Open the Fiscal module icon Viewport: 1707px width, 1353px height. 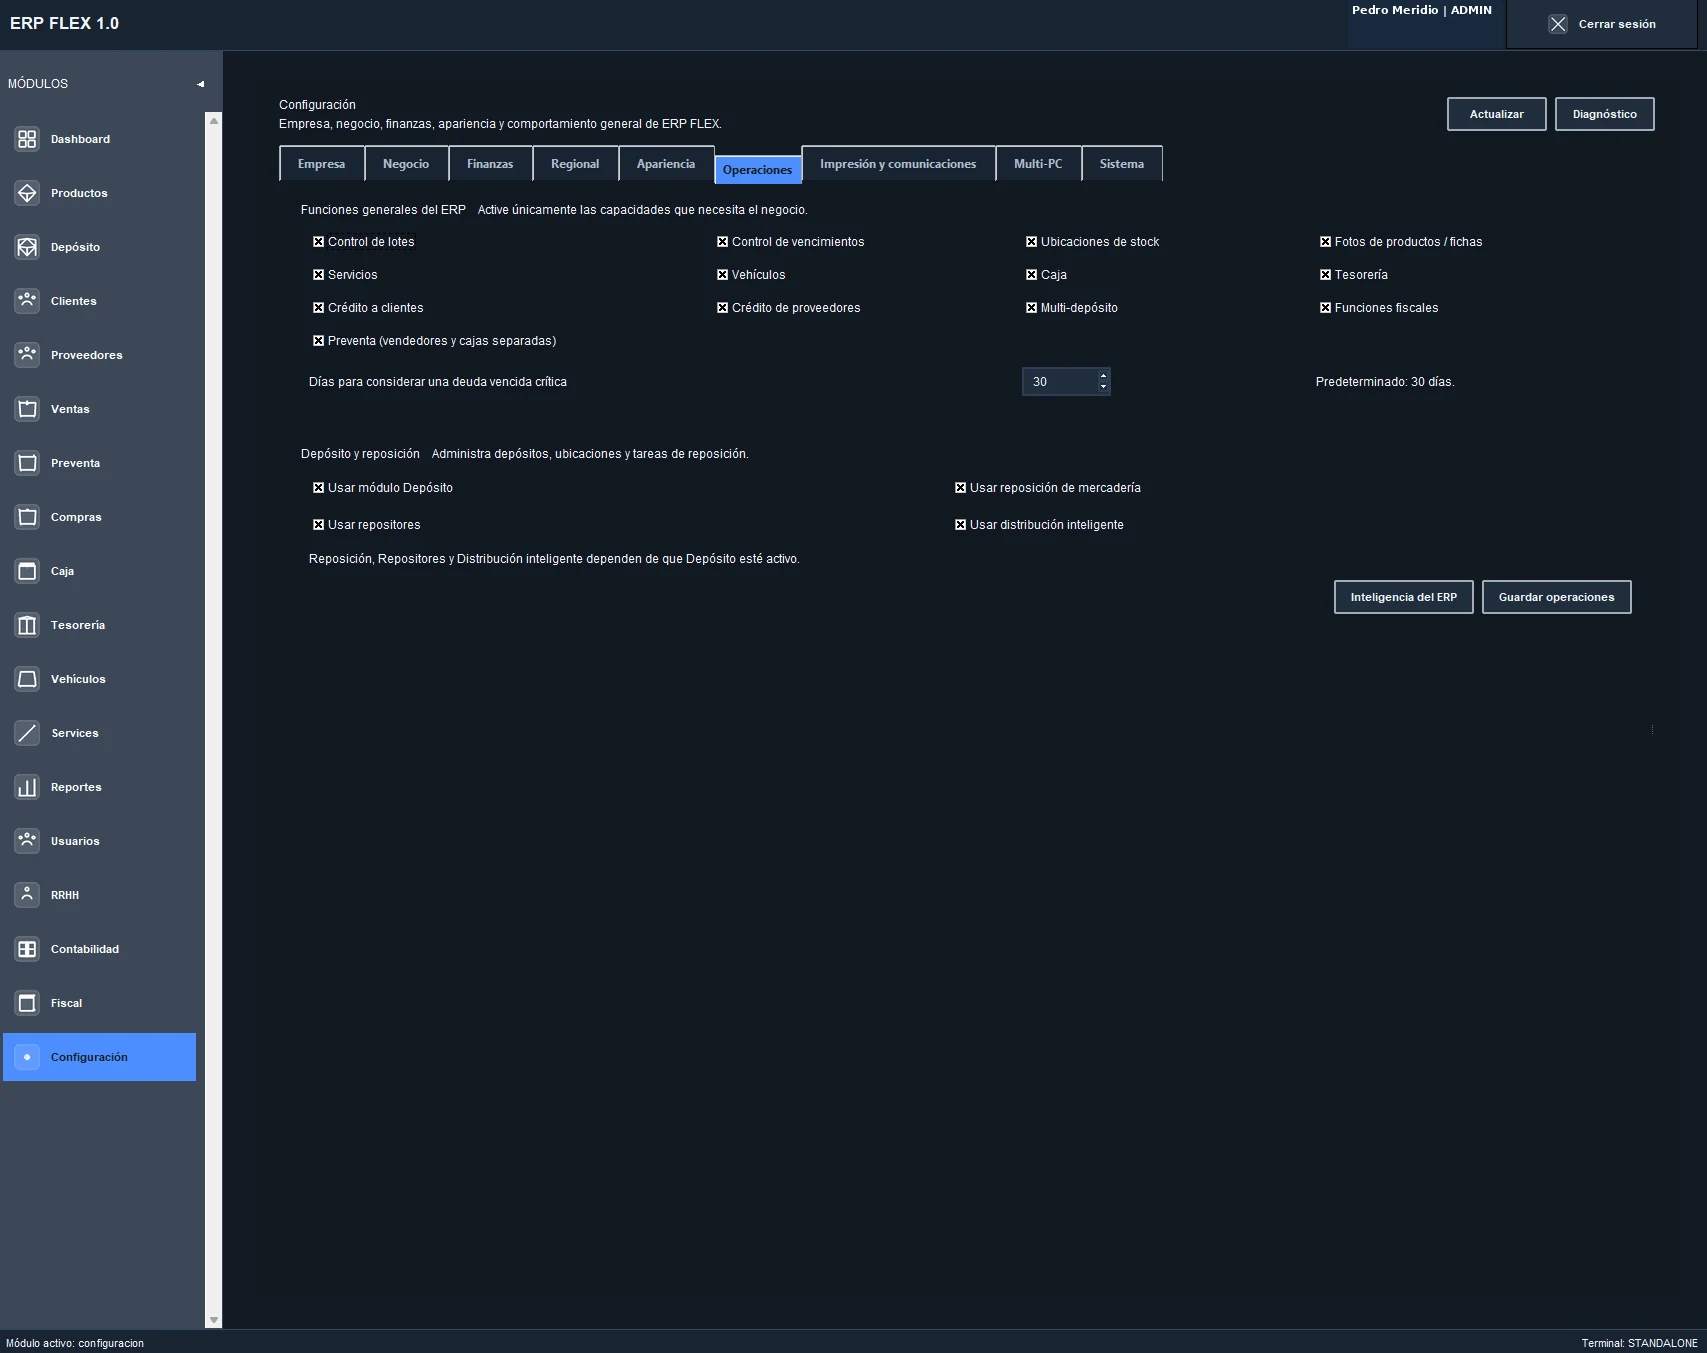(27, 1003)
